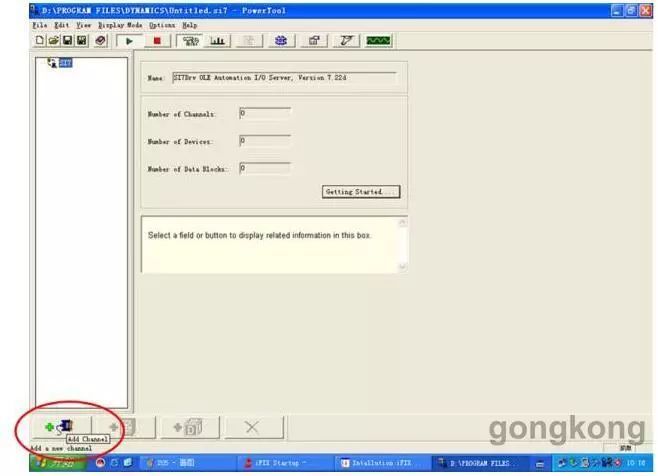Click the Windows Start button
The width and height of the screenshot is (658, 476).
(x=56, y=464)
